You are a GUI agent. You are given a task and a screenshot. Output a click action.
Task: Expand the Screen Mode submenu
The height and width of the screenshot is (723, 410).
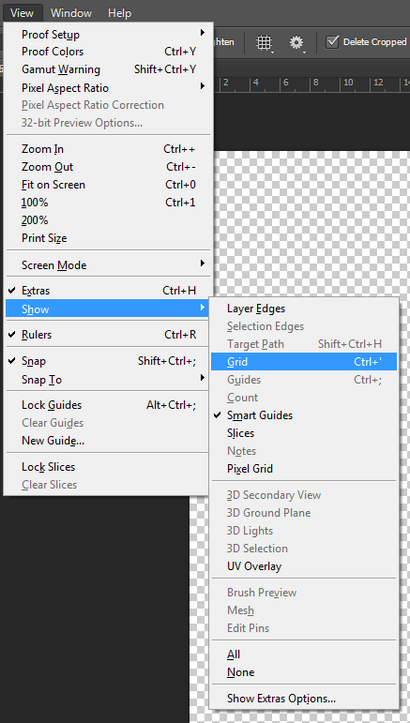click(x=108, y=265)
